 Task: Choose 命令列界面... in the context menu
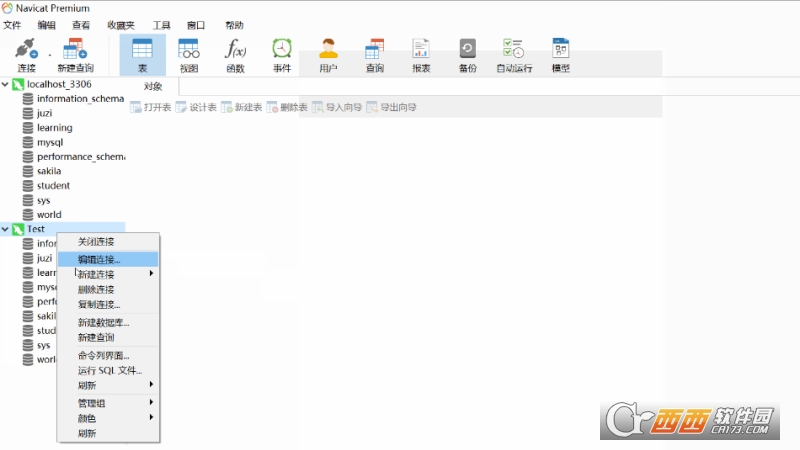(108, 356)
